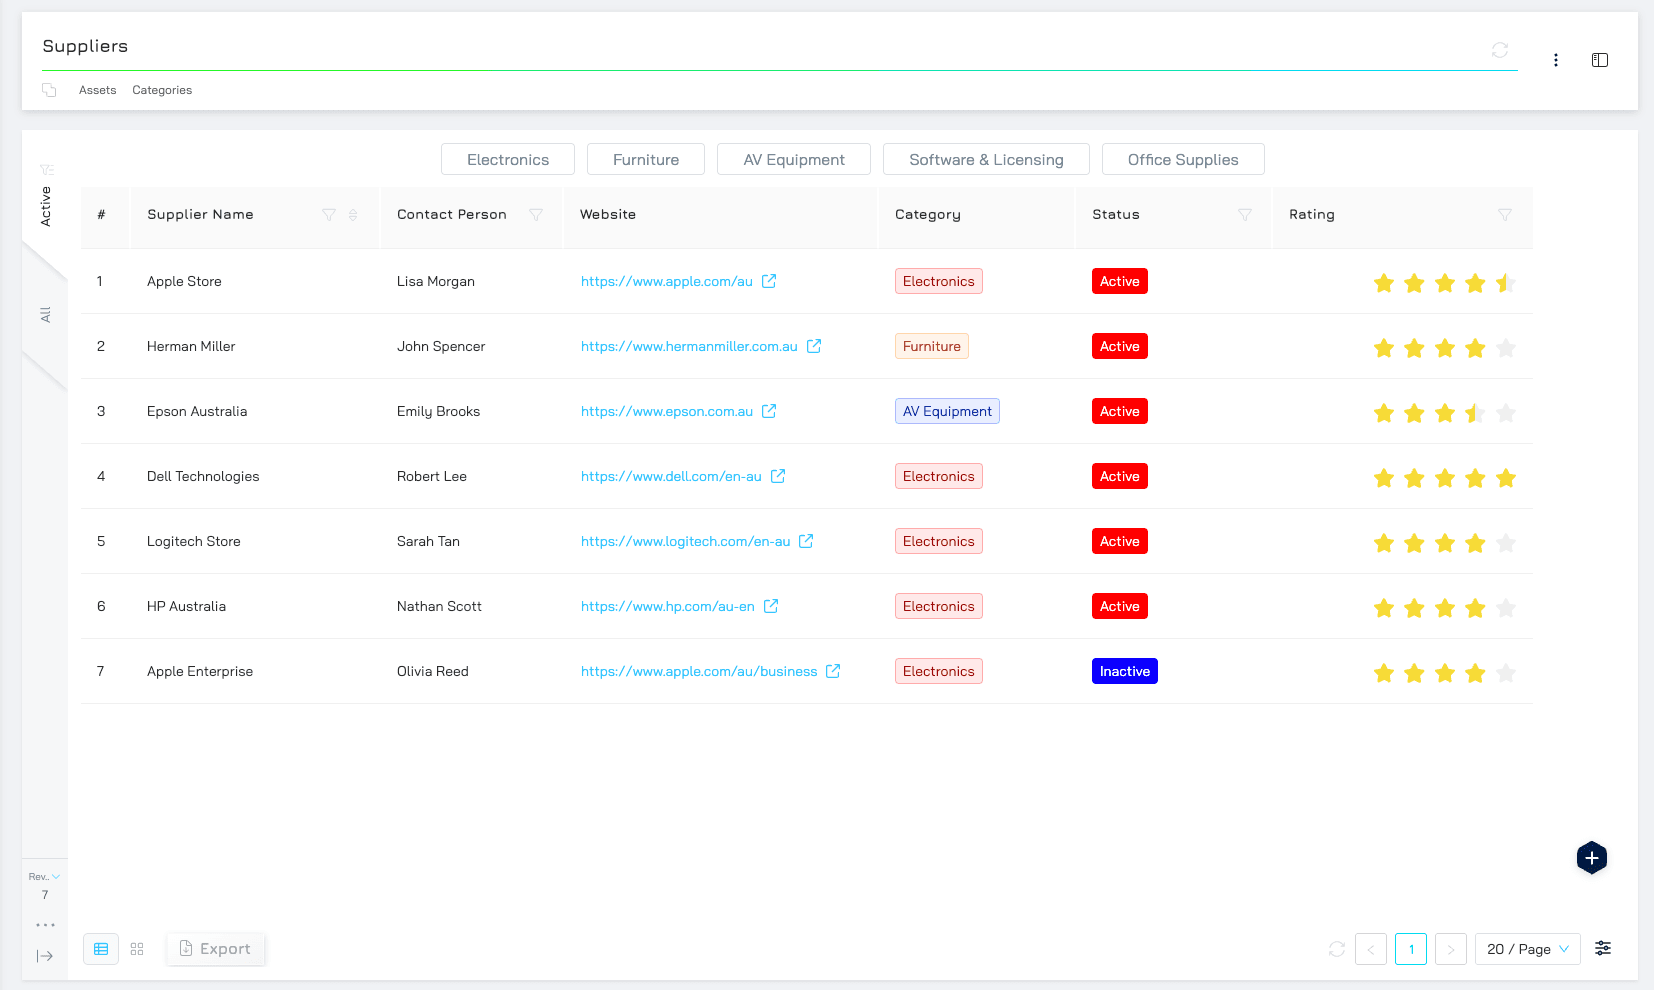Open external link icon for dell.com/en-au
This screenshot has height=990, width=1654.
point(778,476)
